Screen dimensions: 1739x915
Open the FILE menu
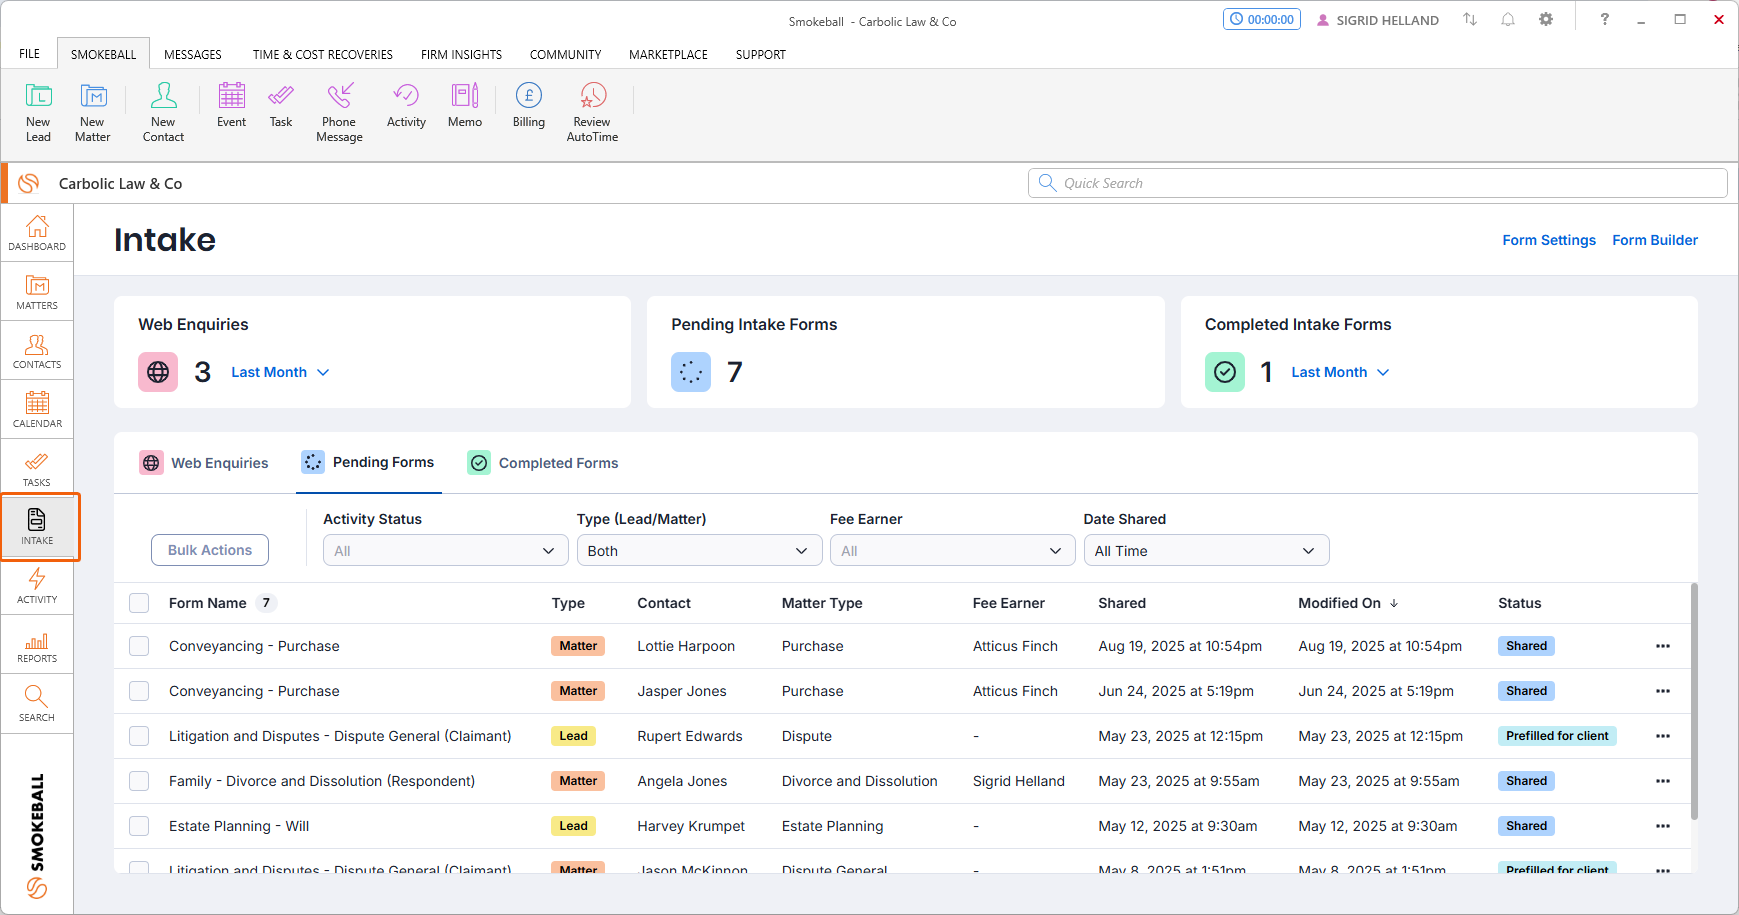point(29,54)
